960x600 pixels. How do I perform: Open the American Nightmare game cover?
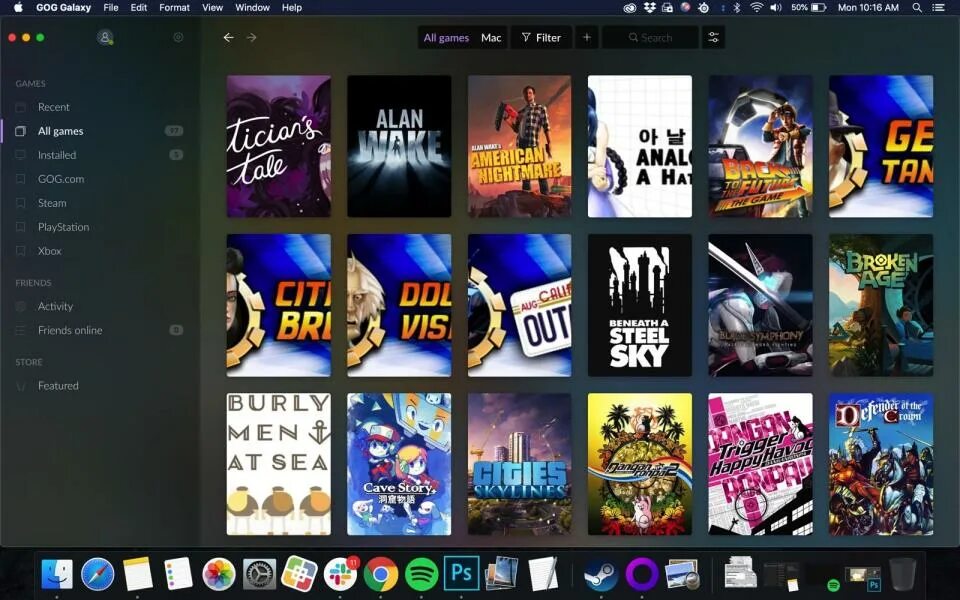click(520, 146)
